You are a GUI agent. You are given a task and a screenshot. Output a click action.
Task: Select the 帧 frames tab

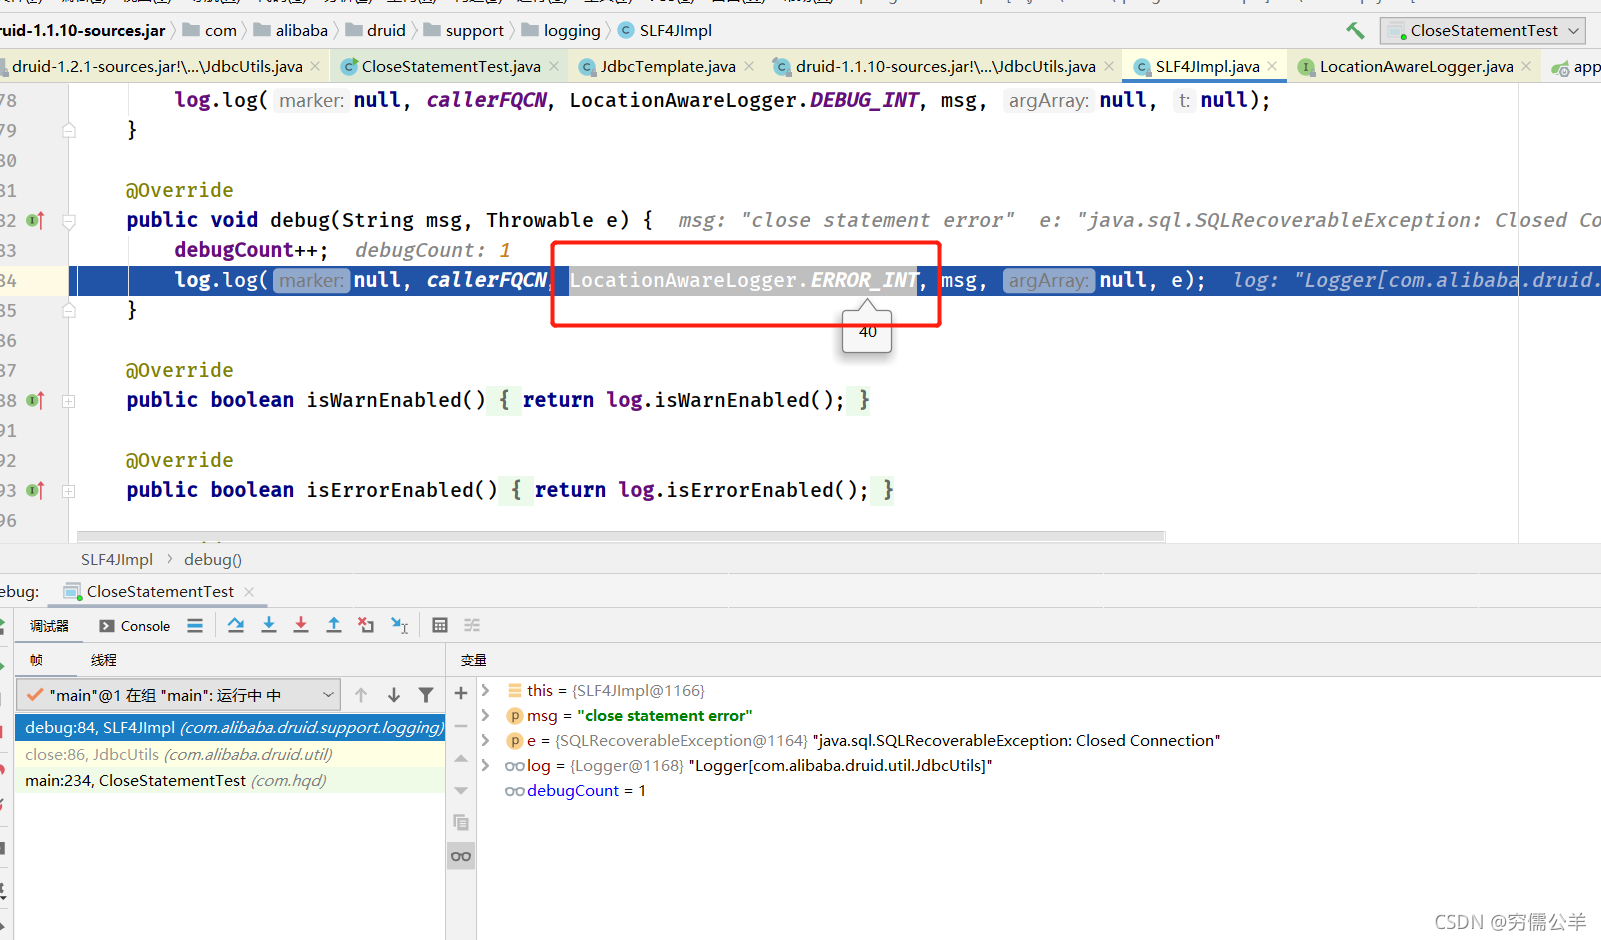point(36,660)
